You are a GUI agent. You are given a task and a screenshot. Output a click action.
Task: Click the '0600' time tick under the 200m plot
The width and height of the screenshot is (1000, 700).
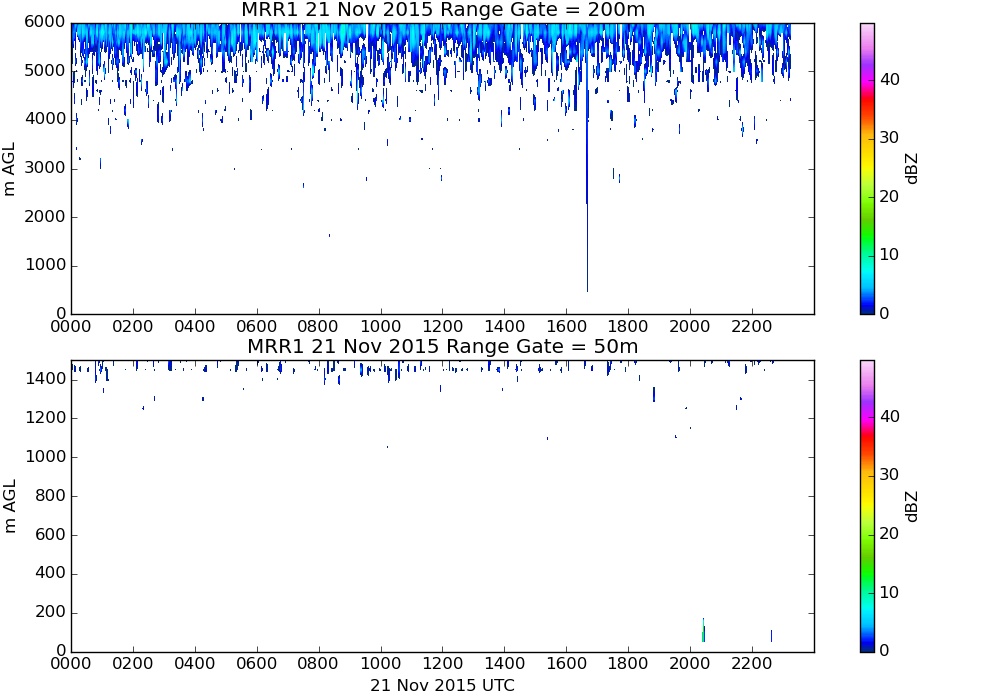[x=256, y=326]
